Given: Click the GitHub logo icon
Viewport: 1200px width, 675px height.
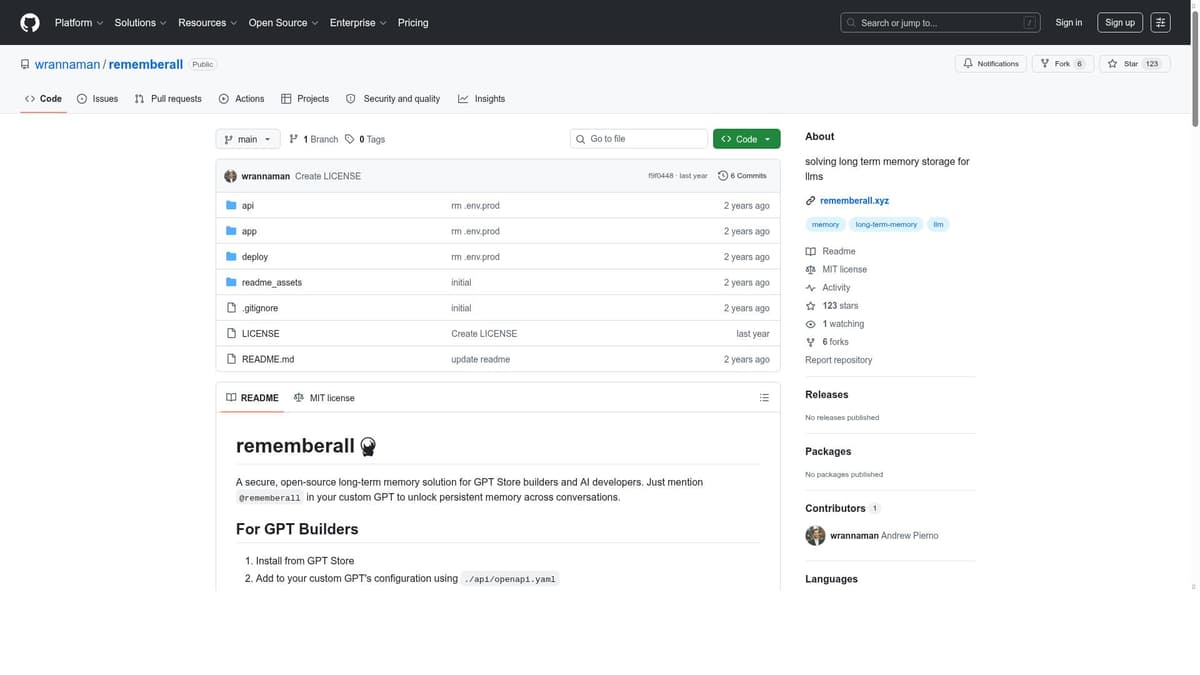Looking at the screenshot, I should pyautogui.click(x=30, y=22).
